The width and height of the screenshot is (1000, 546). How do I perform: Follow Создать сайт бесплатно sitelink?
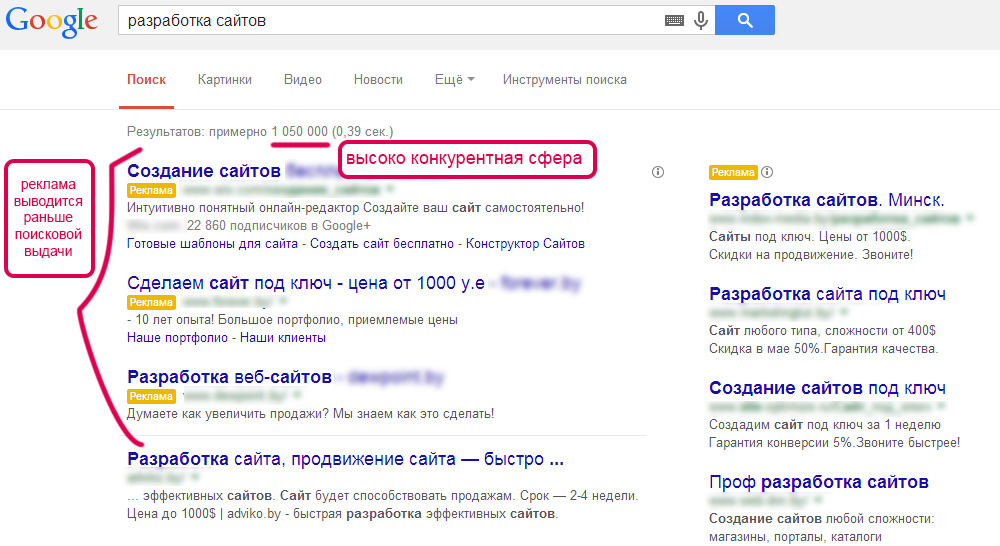382,244
